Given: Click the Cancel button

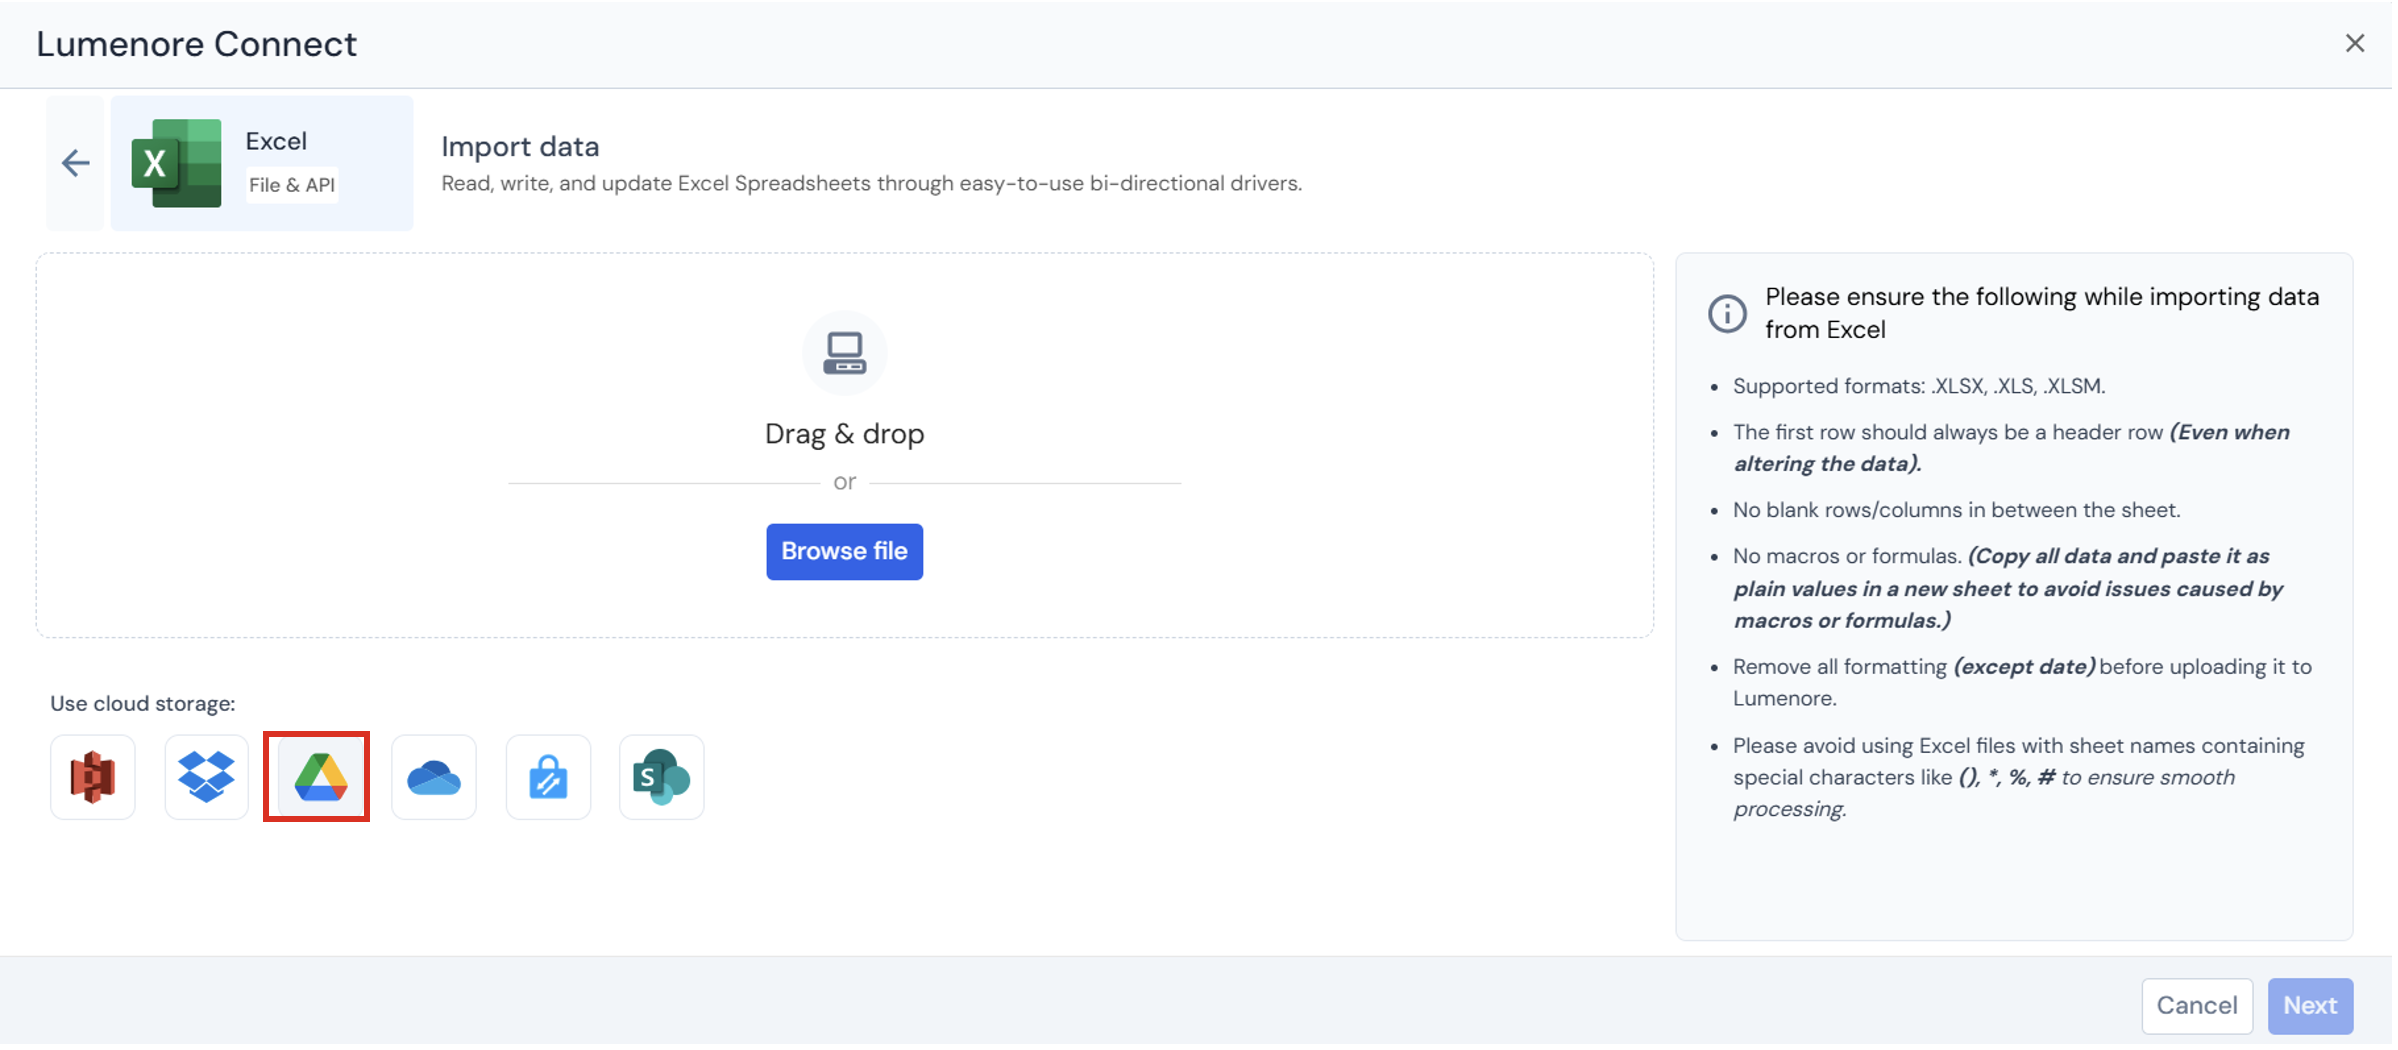Looking at the screenshot, I should tap(2196, 1006).
